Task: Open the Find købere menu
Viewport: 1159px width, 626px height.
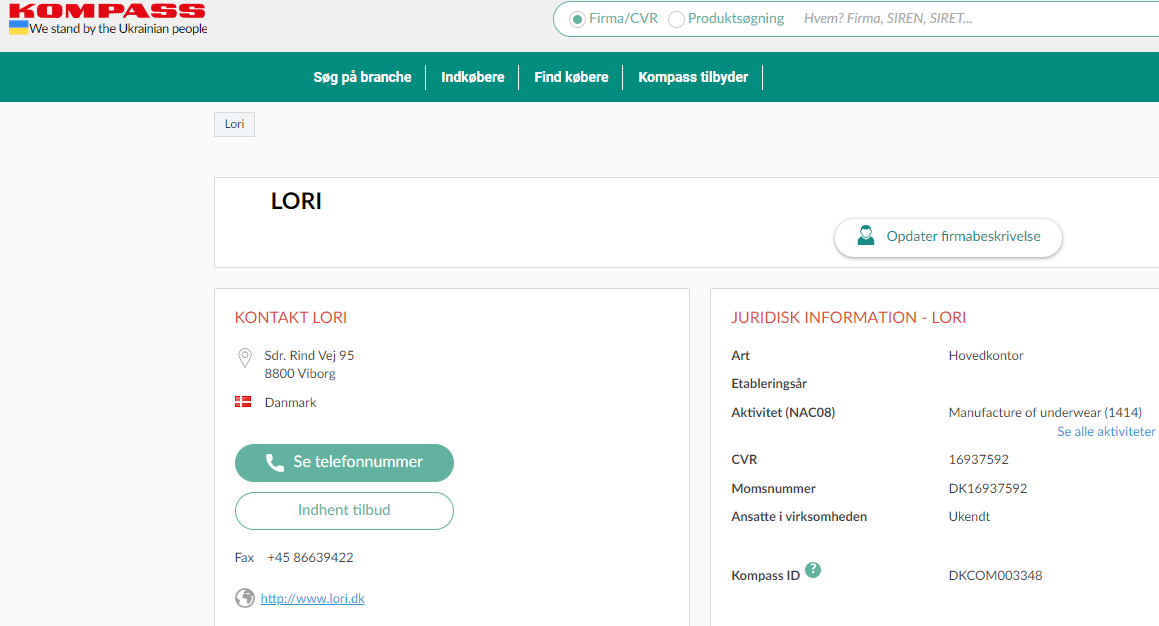Action: (x=571, y=77)
